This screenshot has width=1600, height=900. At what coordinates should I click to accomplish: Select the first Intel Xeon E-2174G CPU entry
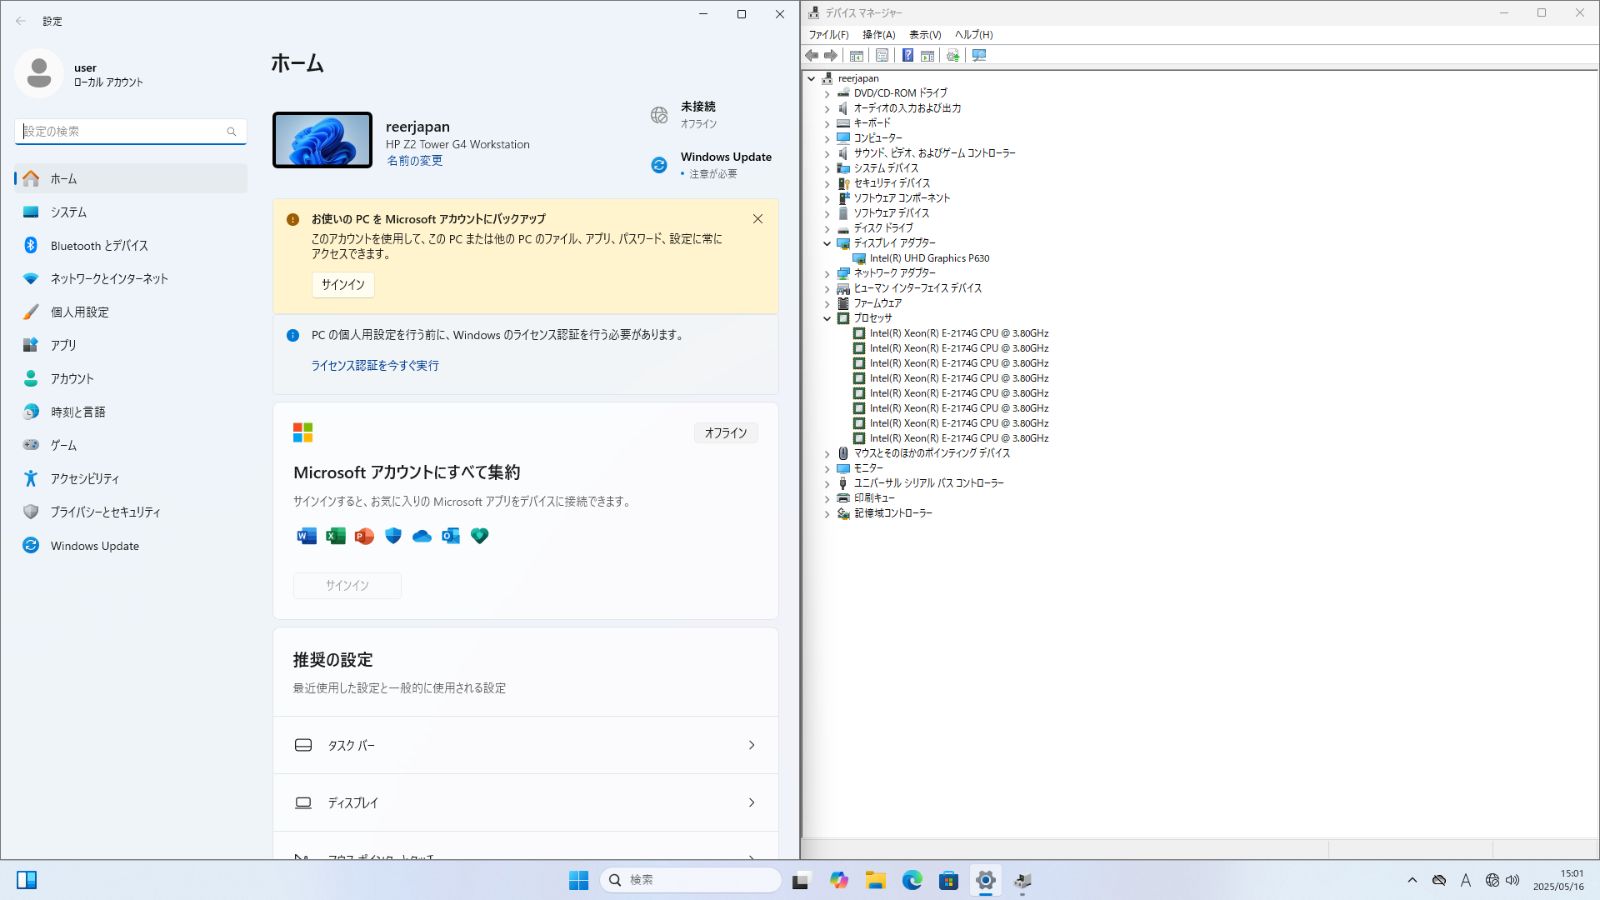click(x=959, y=333)
